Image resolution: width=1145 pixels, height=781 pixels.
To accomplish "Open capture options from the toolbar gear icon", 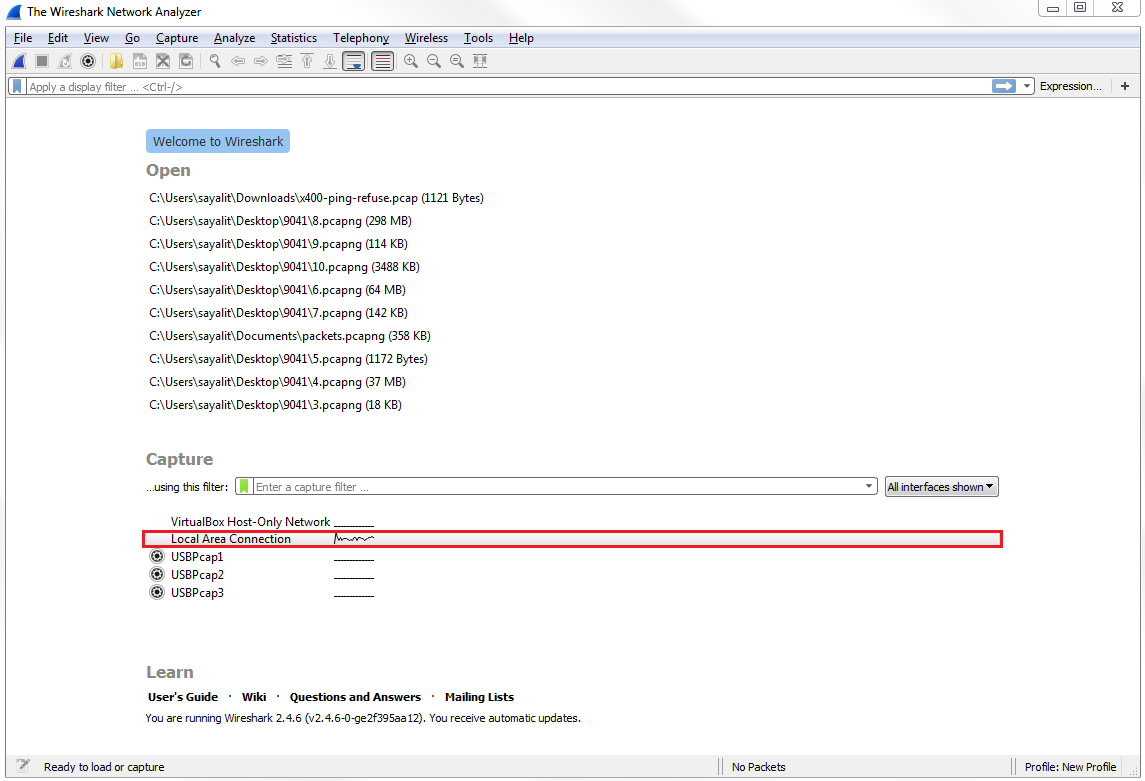I will point(88,61).
